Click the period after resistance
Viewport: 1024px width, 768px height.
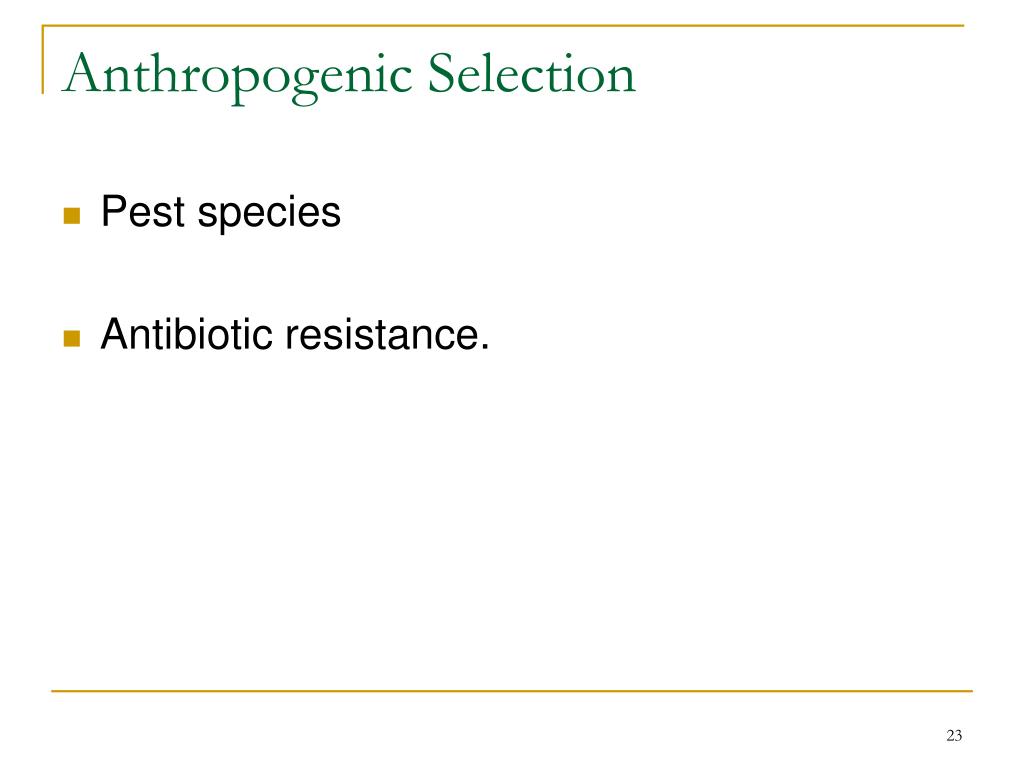pyautogui.click(x=484, y=347)
